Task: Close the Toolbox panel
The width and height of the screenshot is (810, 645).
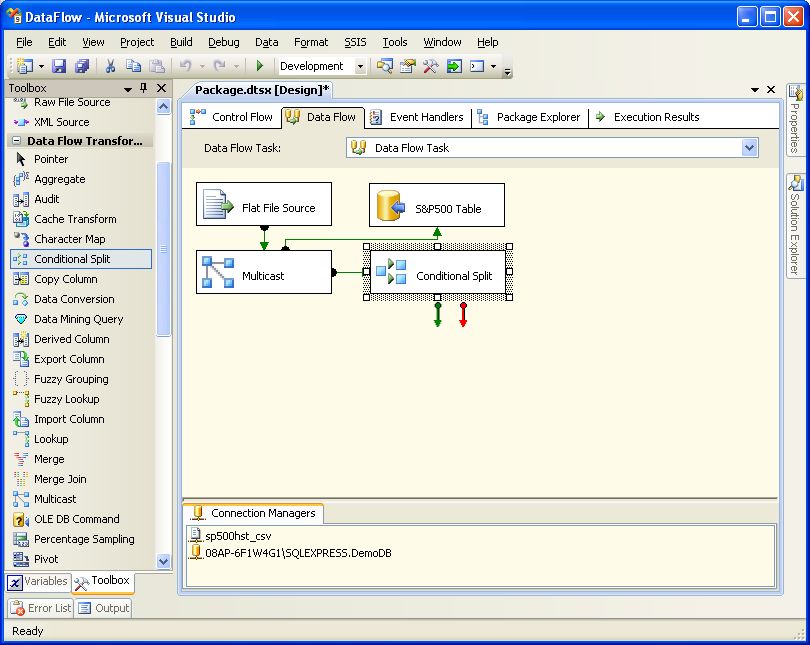Action: tap(162, 88)
